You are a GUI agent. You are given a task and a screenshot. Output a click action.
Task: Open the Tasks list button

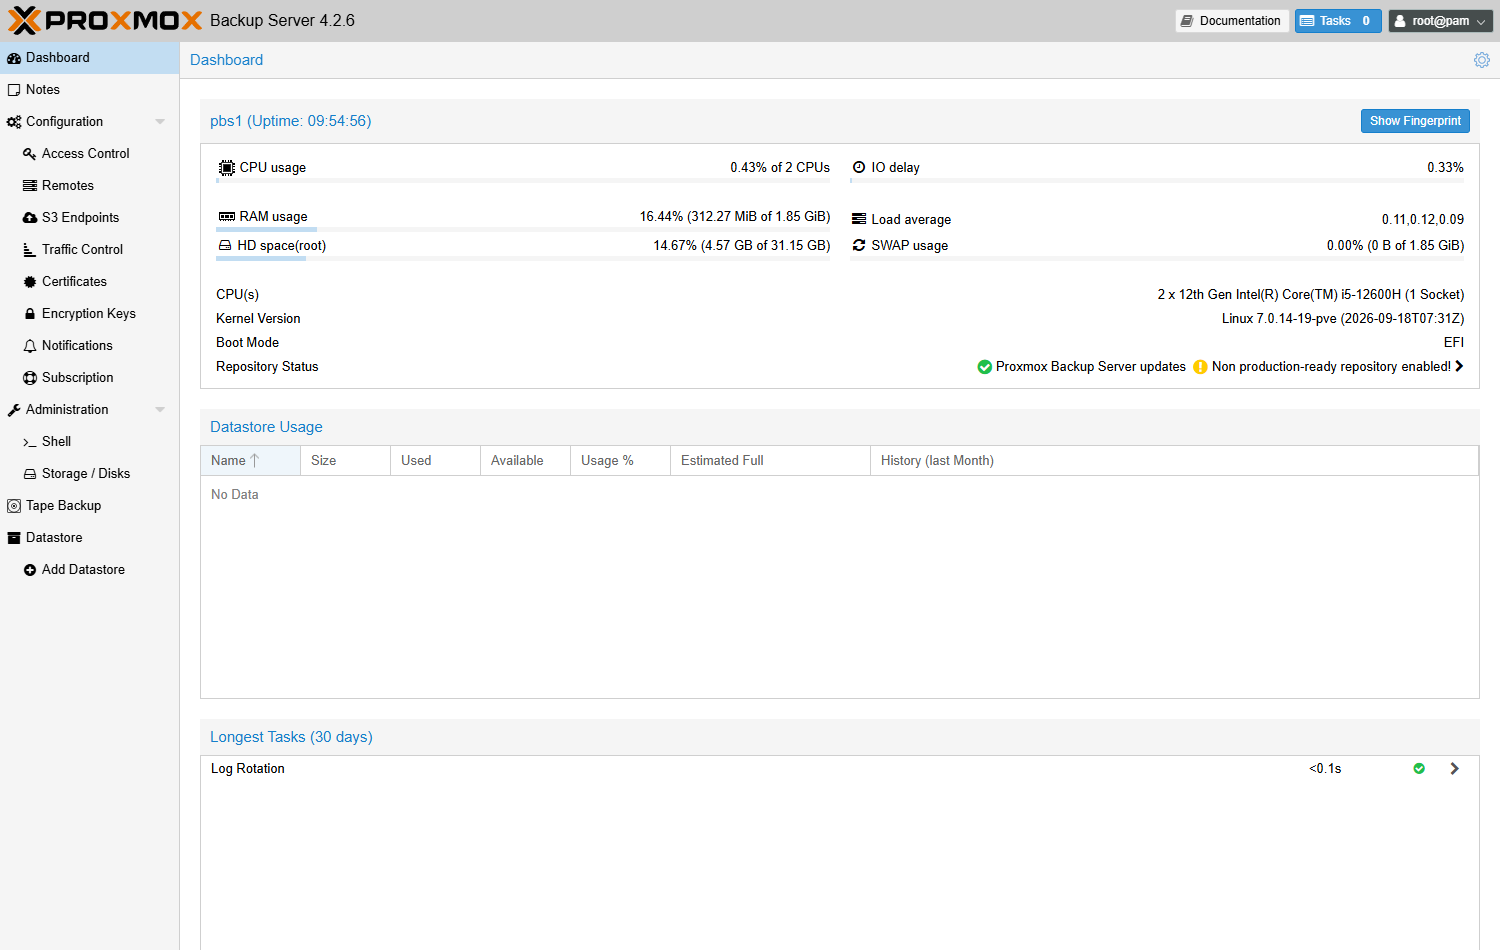[x=1338, y=21]
